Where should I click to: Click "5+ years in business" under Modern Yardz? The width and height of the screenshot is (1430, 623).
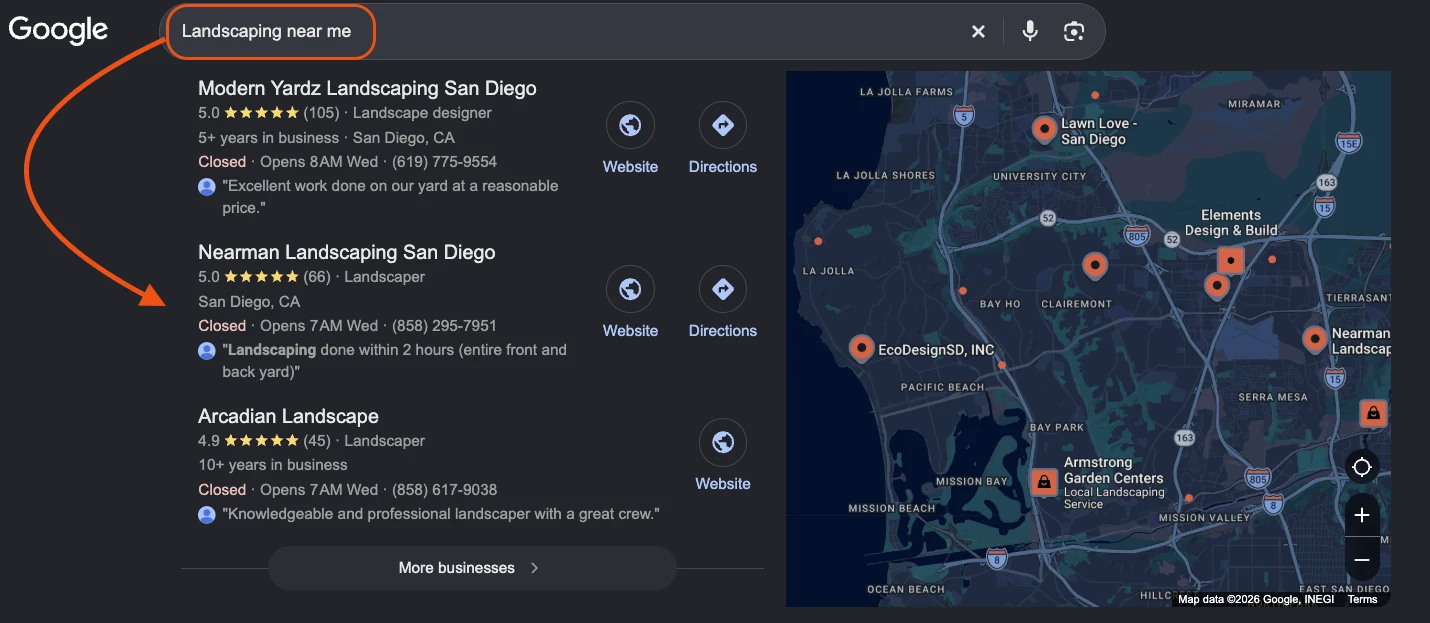268,138
